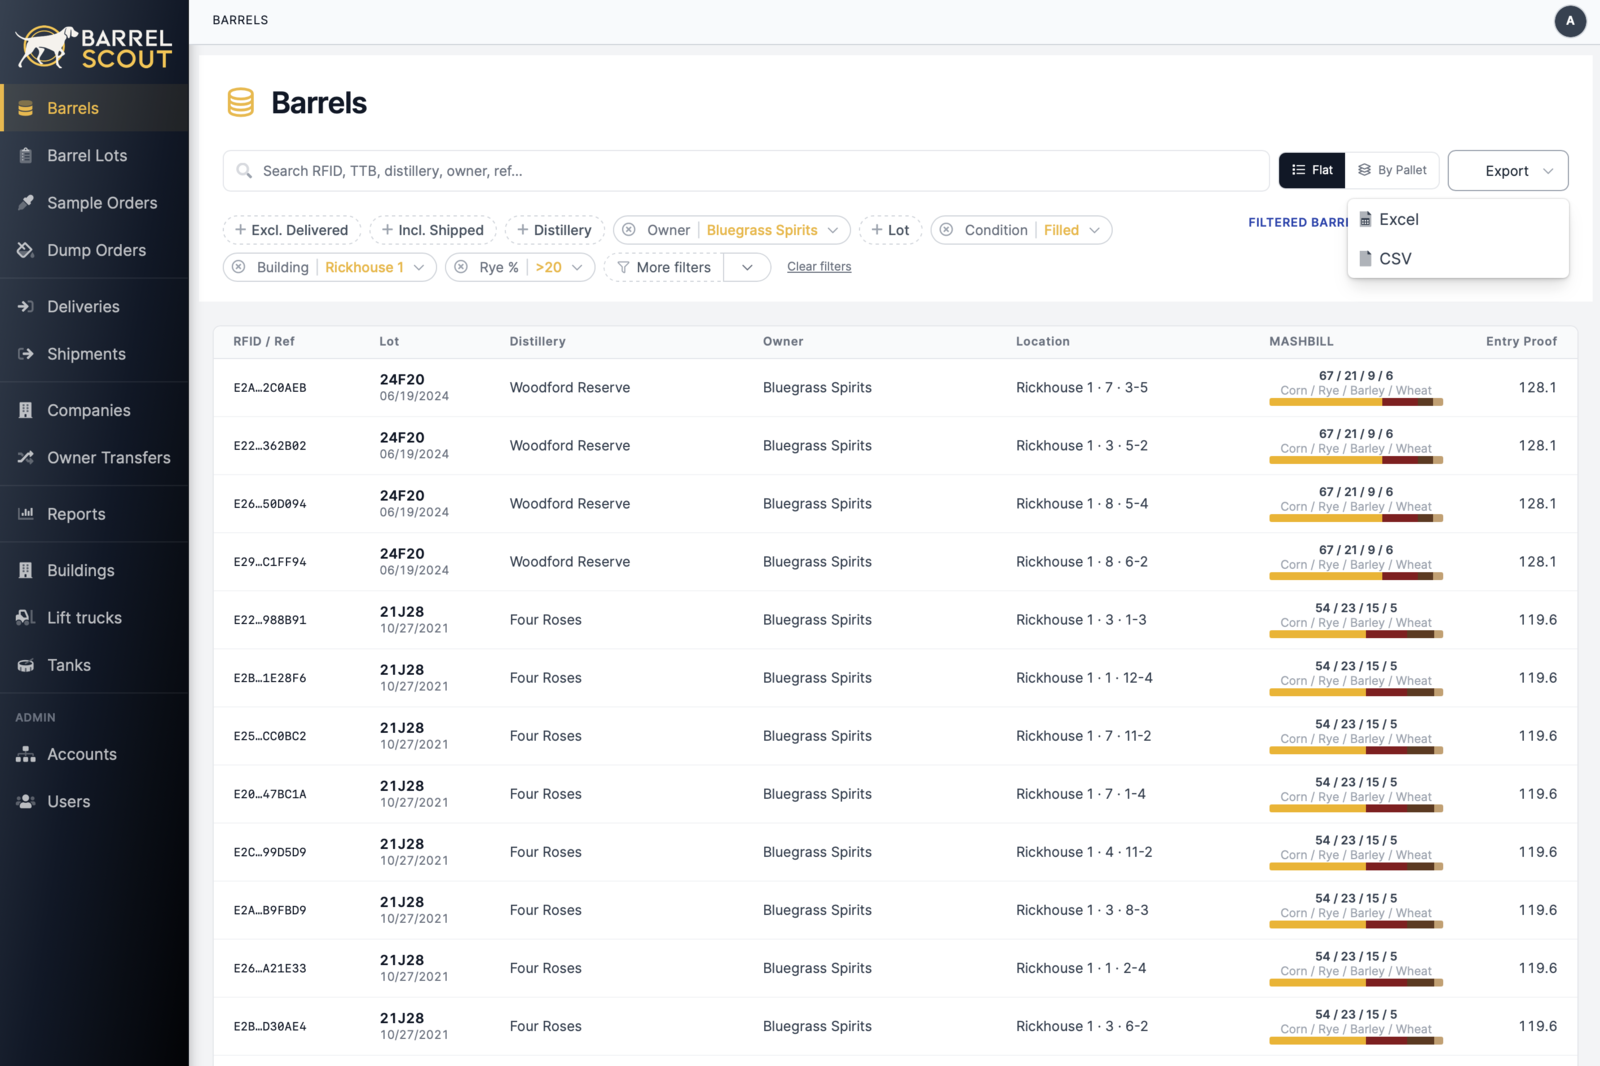Click the Excel file icon in export menu

1365,220
